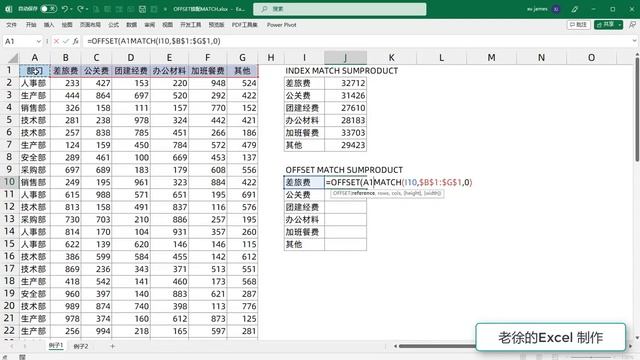Select row header 10

coord(9,182)
